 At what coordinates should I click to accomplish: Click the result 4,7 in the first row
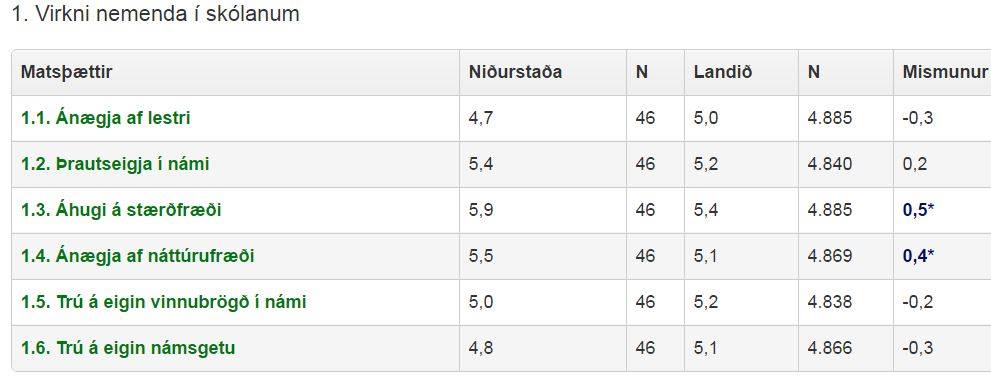(481, 118)
